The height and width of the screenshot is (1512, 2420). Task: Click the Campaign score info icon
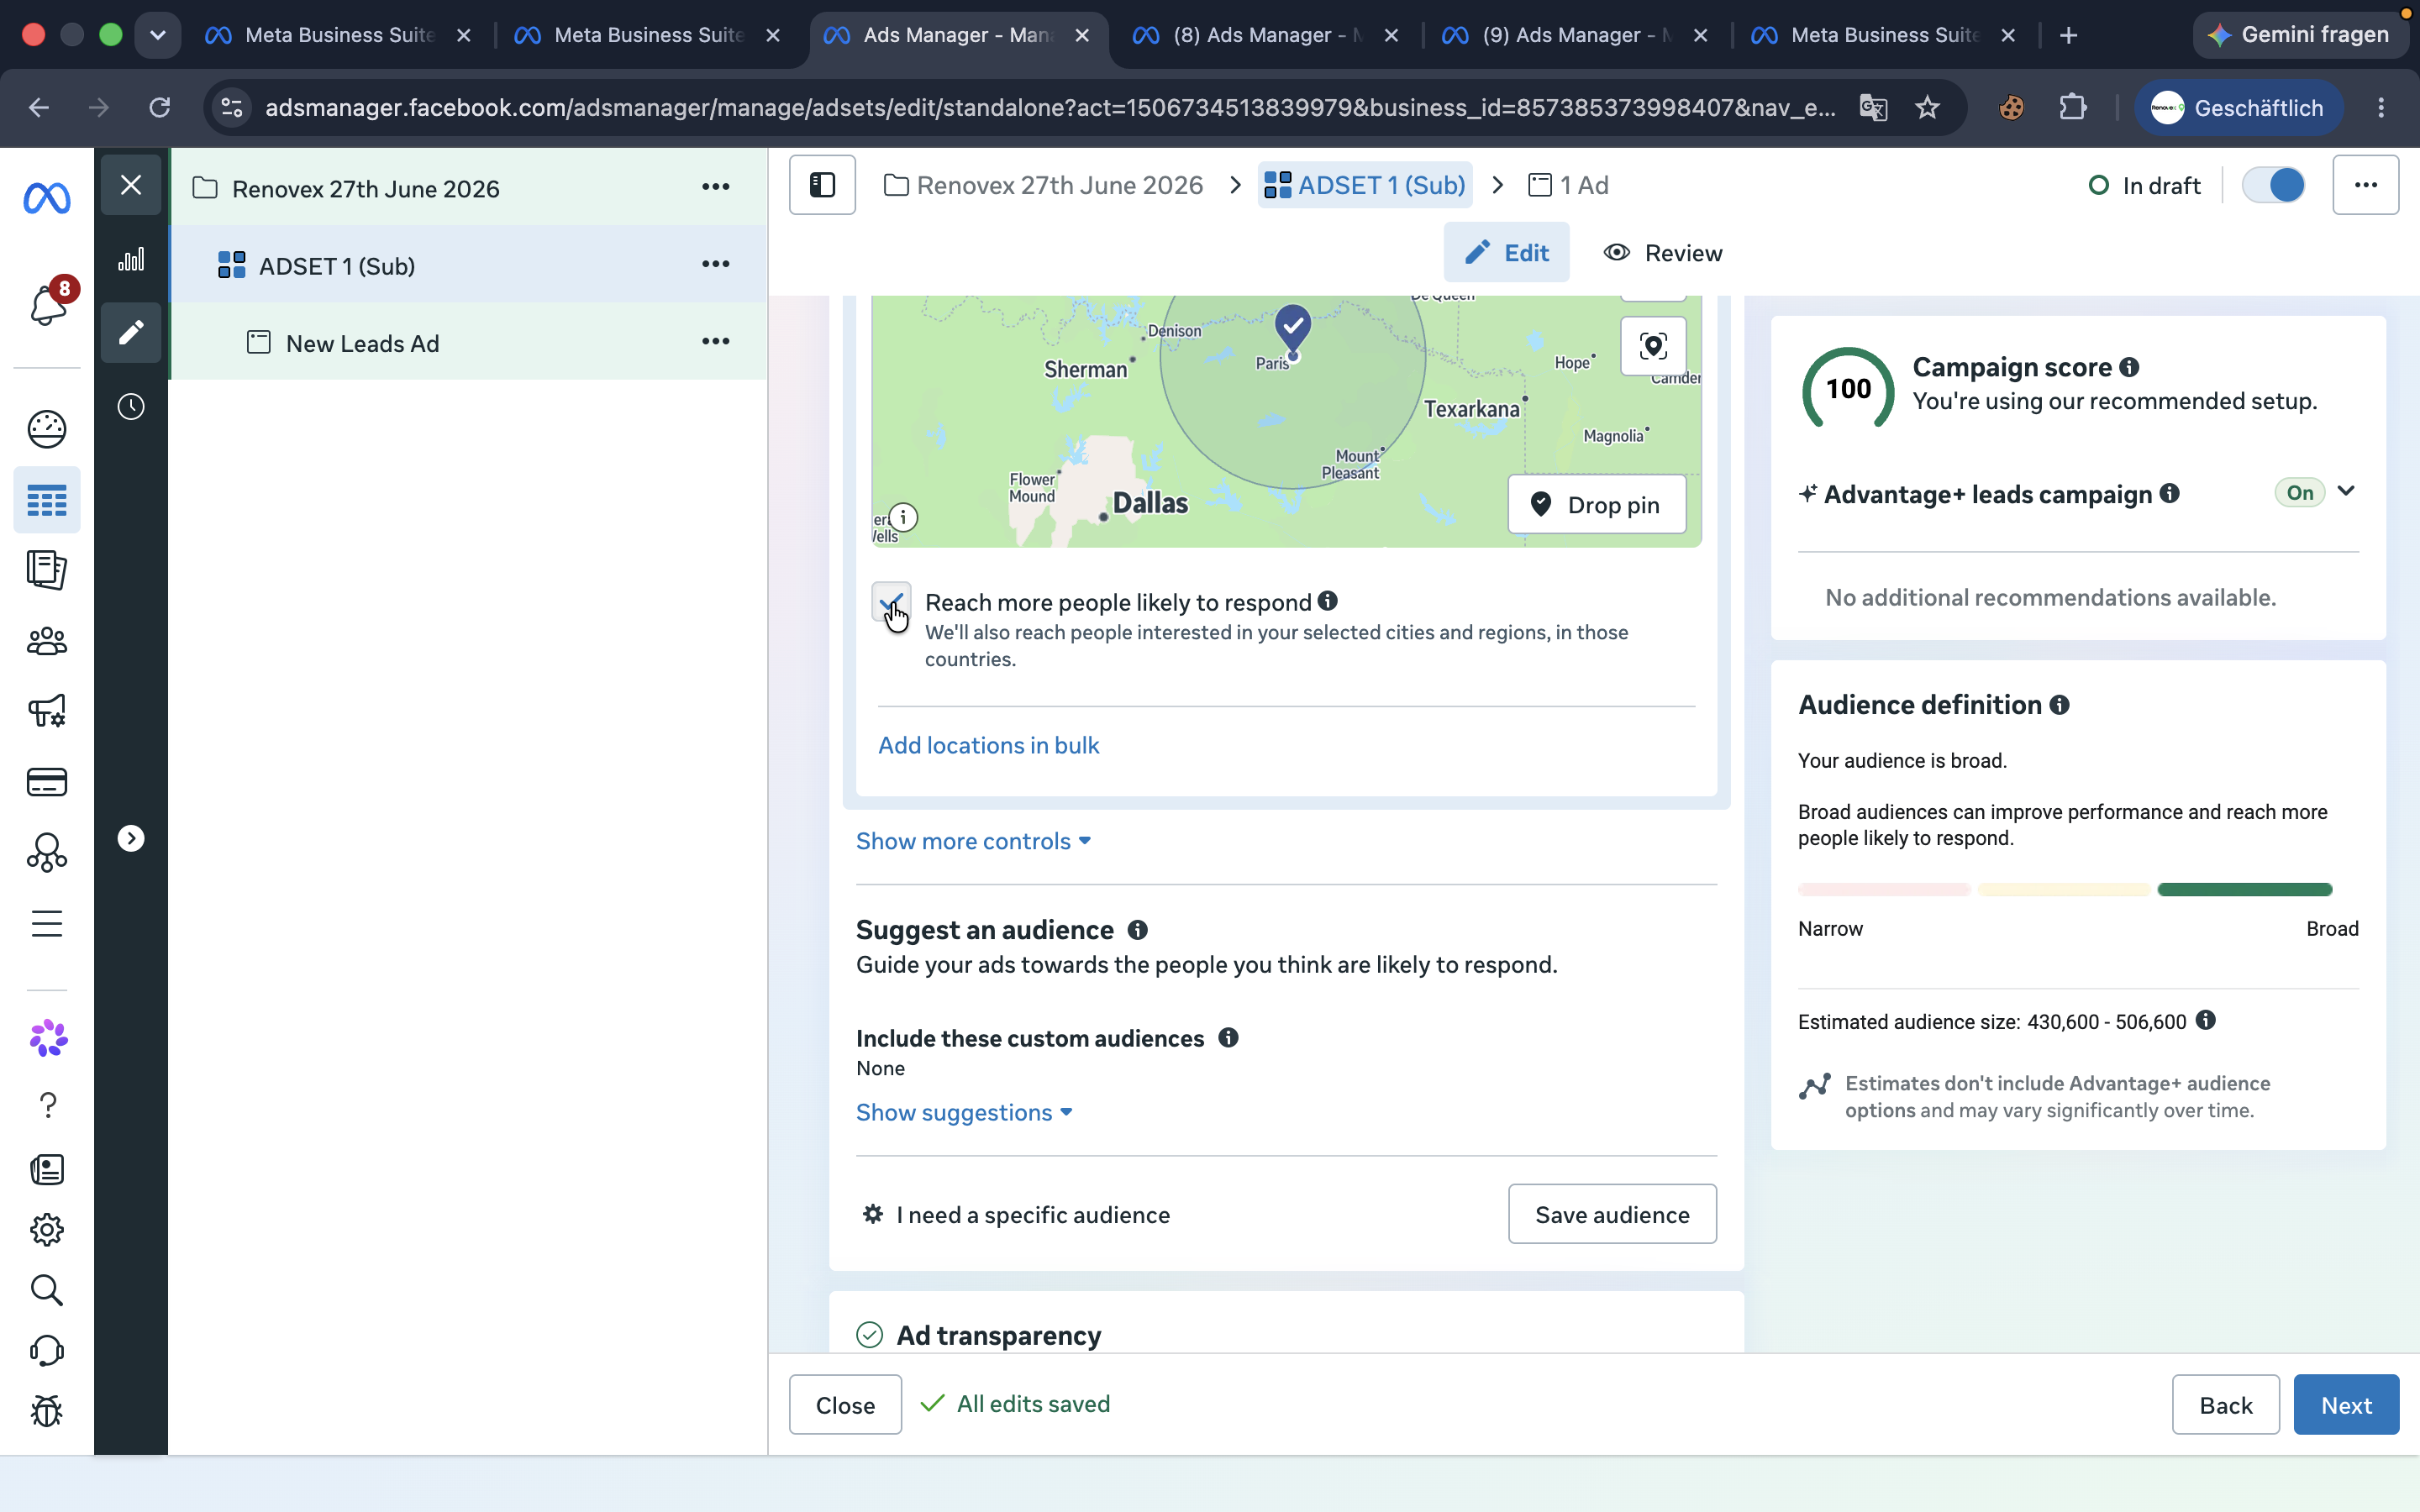[2129, 367]
